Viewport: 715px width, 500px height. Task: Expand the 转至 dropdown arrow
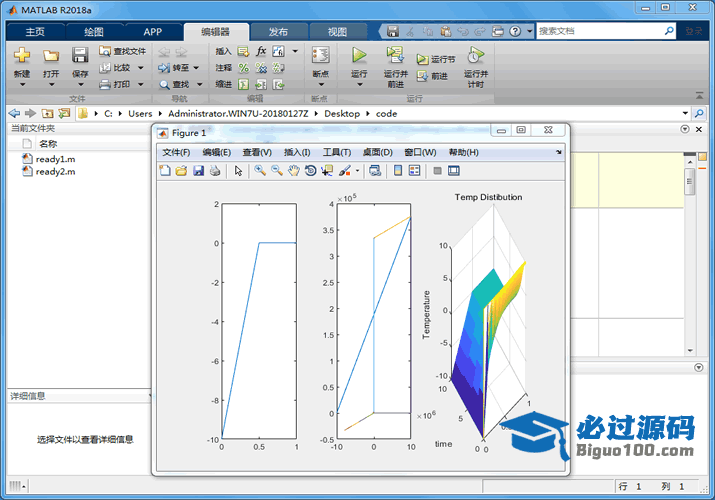pos(196,68)
